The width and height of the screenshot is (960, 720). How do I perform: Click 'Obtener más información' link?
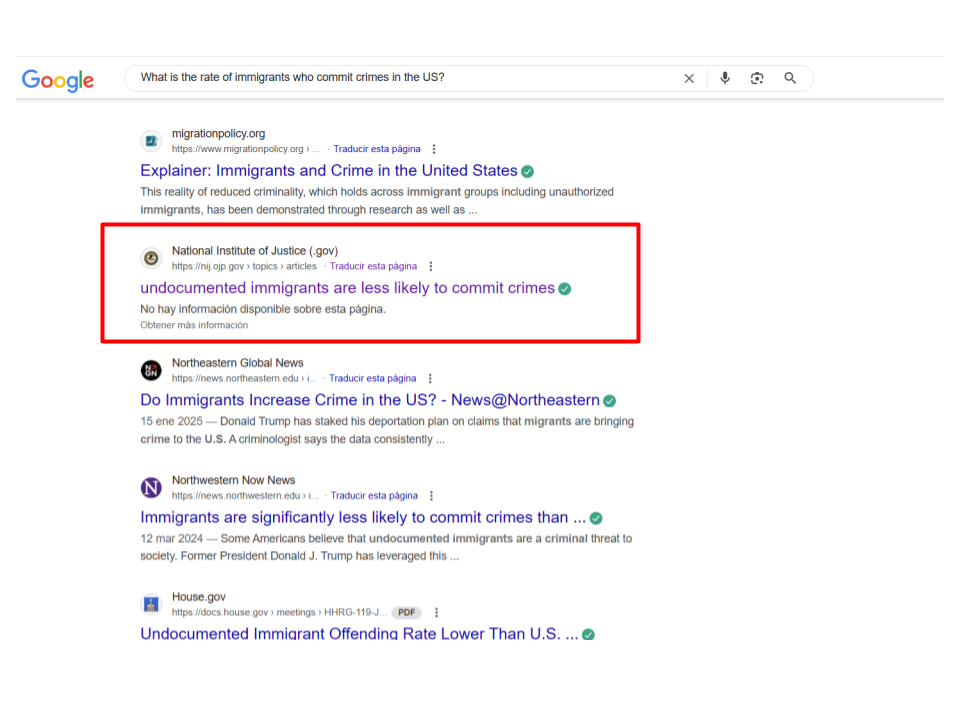[x=194, y=325]
